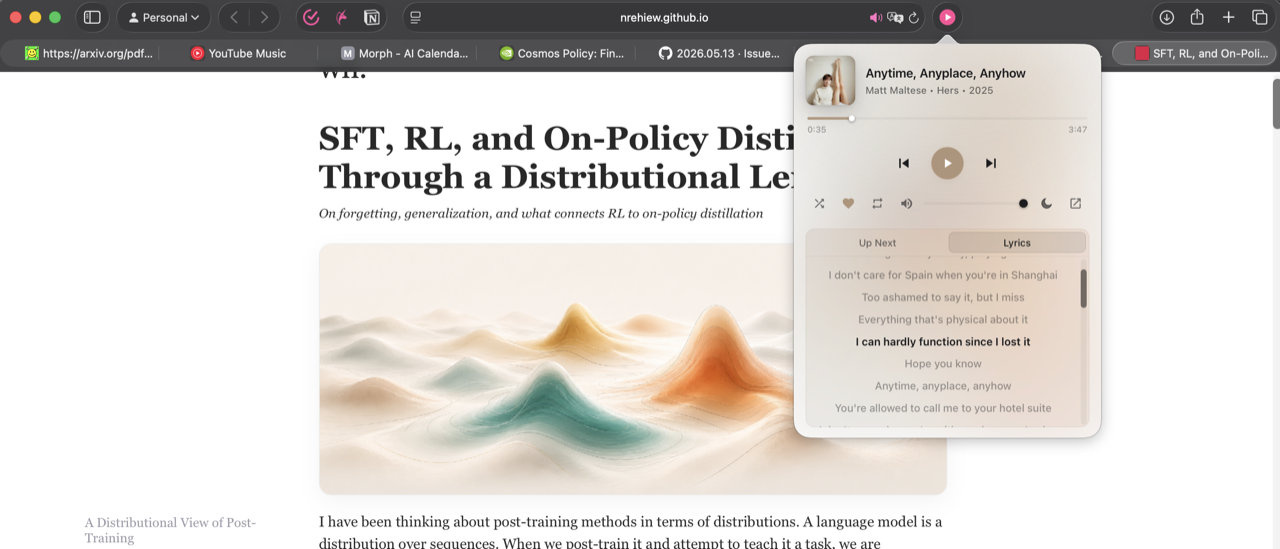Open the Notion web clipper extension
Image resolution: width=1280 pixels, height=549 pixels.
point(371,17)
